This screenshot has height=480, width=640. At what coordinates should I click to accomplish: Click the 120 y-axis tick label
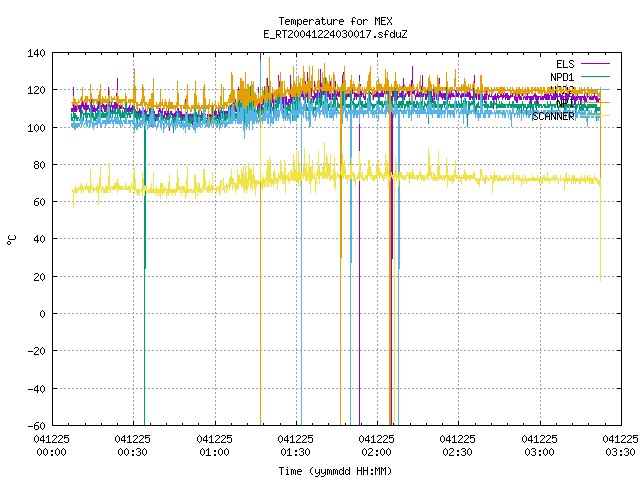point(36,90)
